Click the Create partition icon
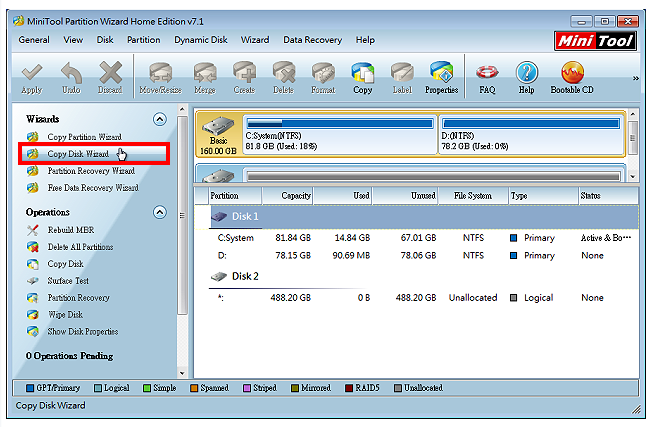The height and width of the screenshot is (427, 658). (x=244, y=72)
